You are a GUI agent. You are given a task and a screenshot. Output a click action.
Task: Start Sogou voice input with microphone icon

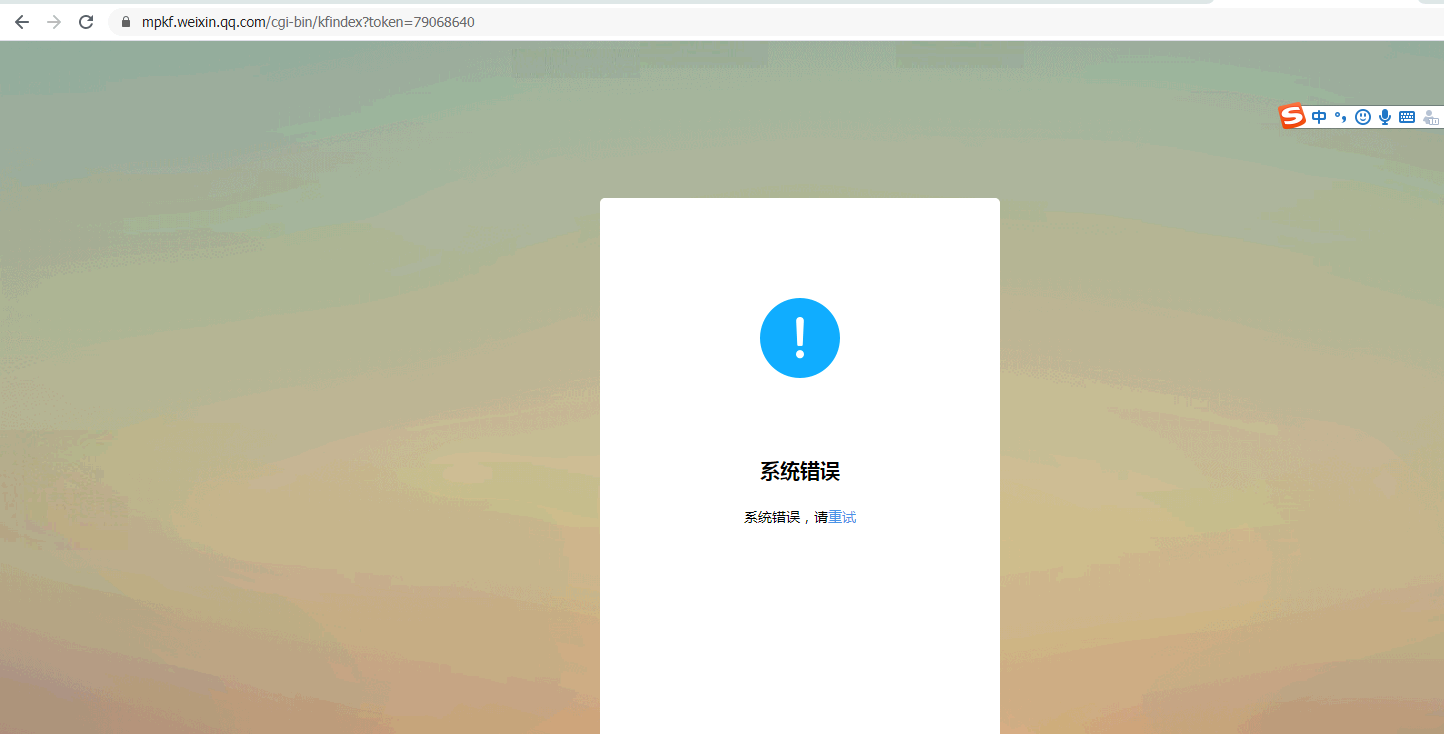(1385, 116)
